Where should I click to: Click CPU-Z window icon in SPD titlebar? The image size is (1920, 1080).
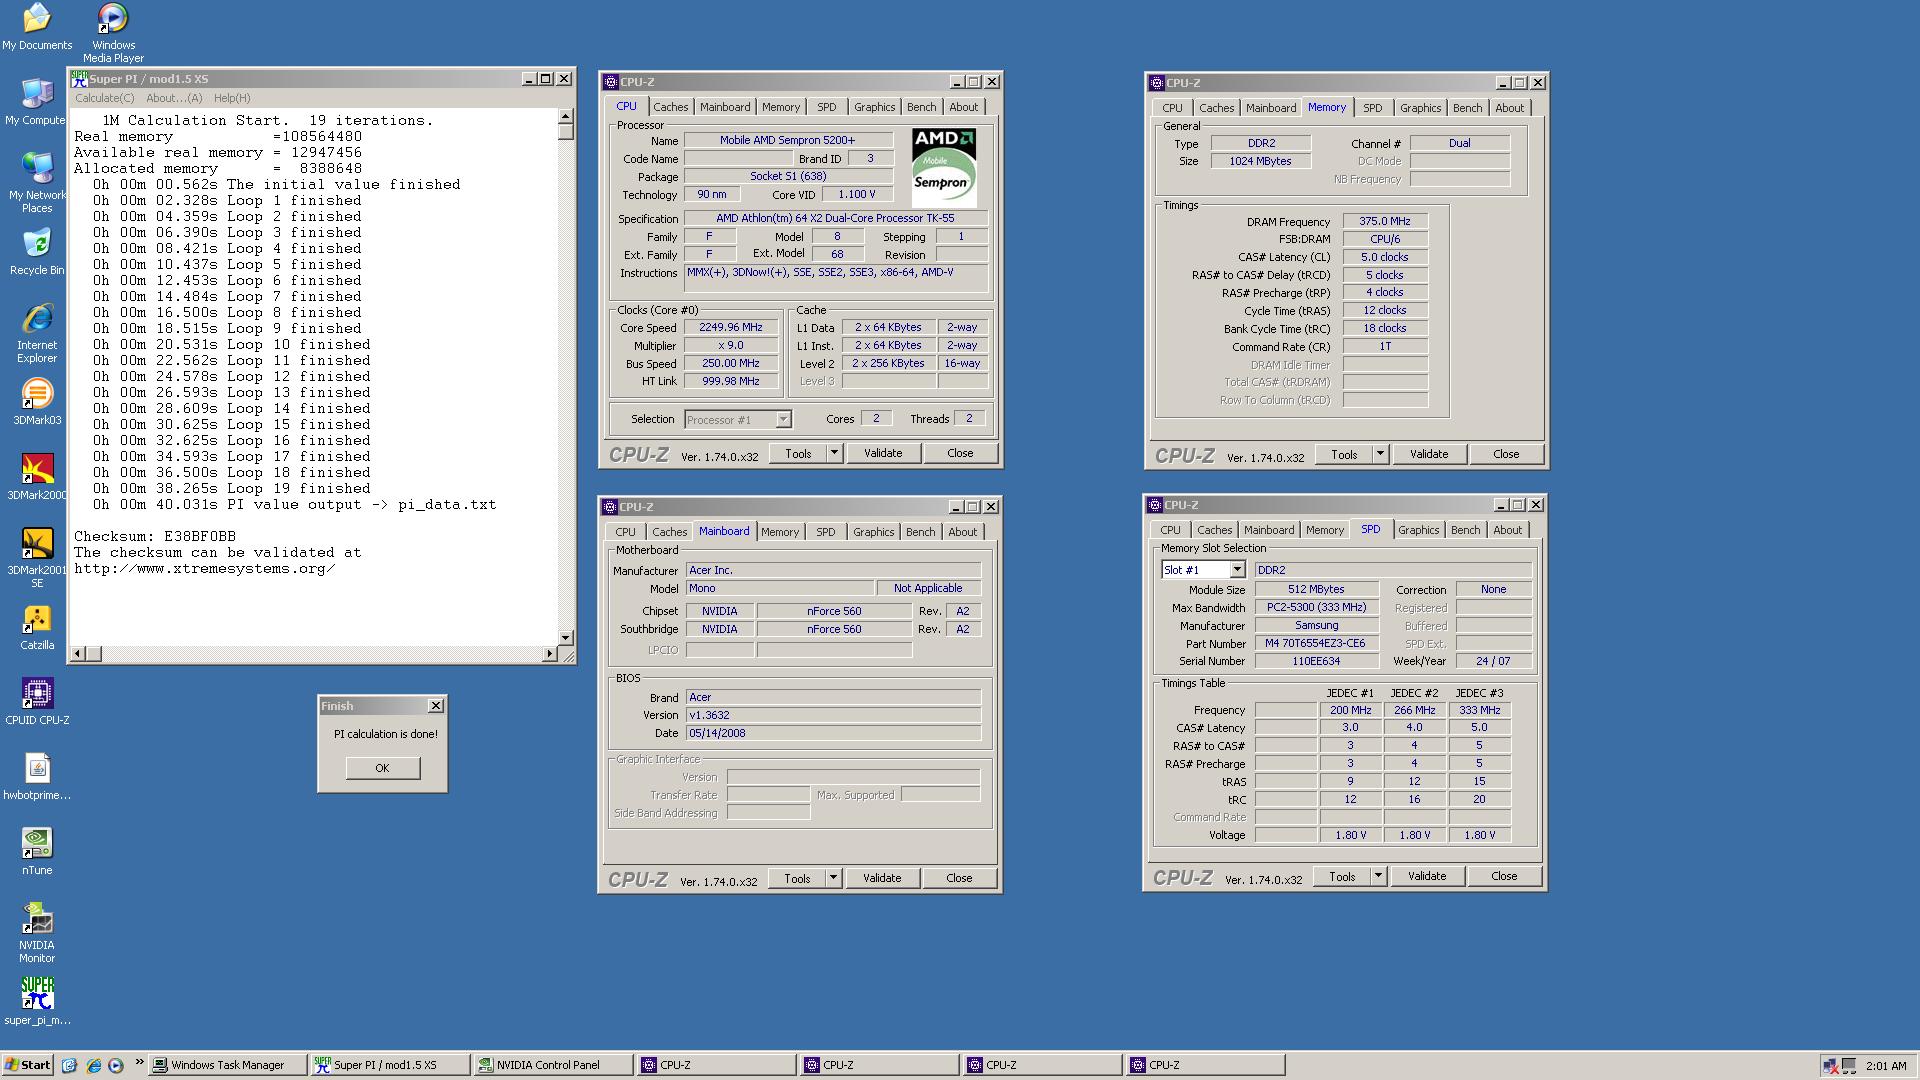pyautogui.click(x=1156, y=505)
